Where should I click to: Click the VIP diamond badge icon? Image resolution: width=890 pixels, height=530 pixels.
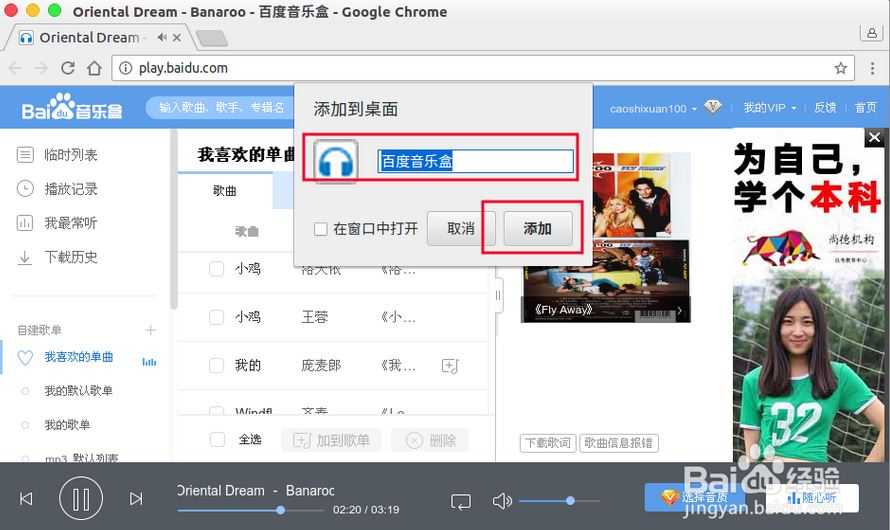(x=713, y=107)
